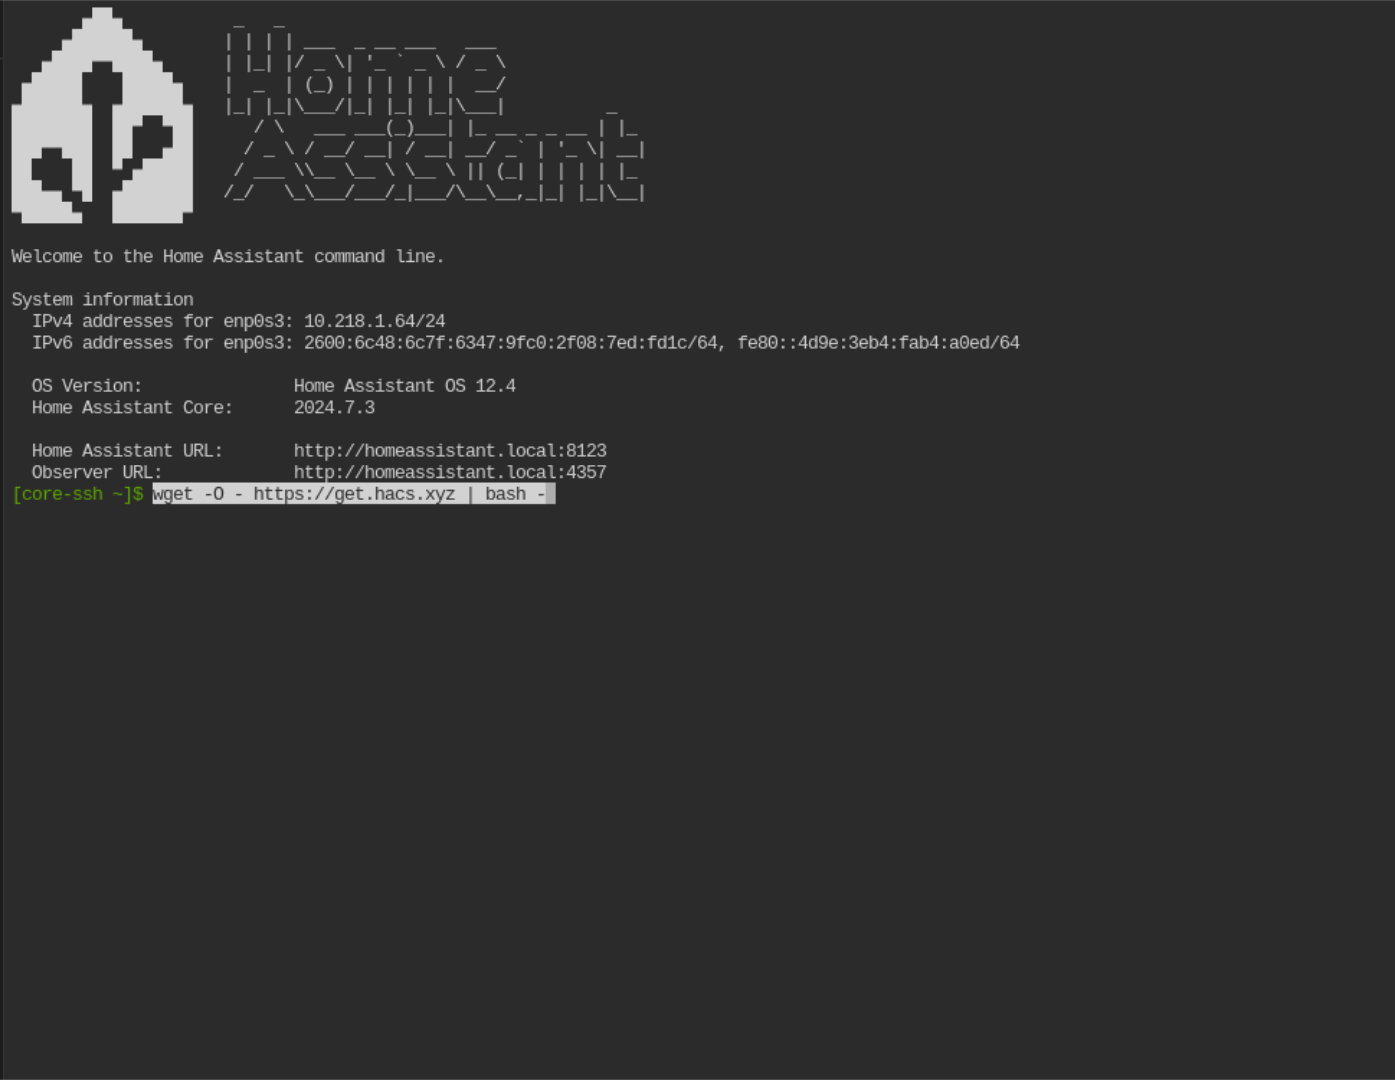Click the Home Assistant house logo
Image resolution: width=1395 pixels, height=1080 pixels.
point(102,115)
